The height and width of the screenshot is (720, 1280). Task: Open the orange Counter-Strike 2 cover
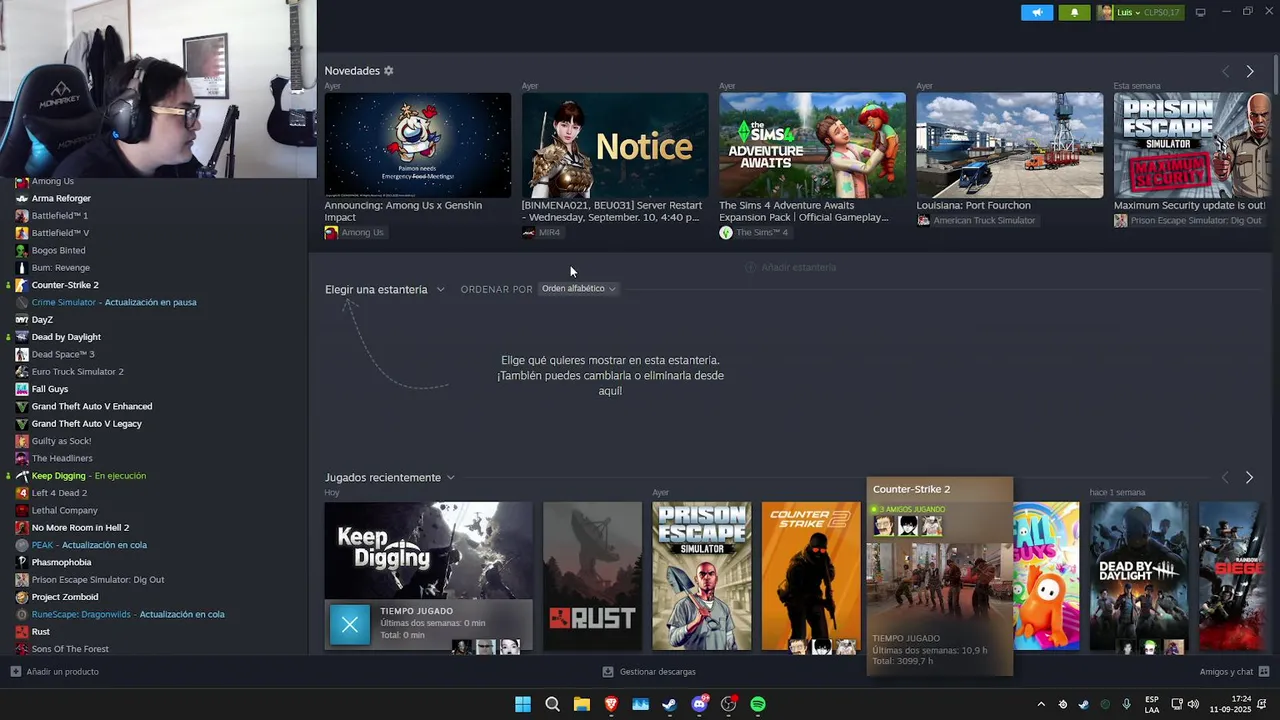(x=811, y=576)
